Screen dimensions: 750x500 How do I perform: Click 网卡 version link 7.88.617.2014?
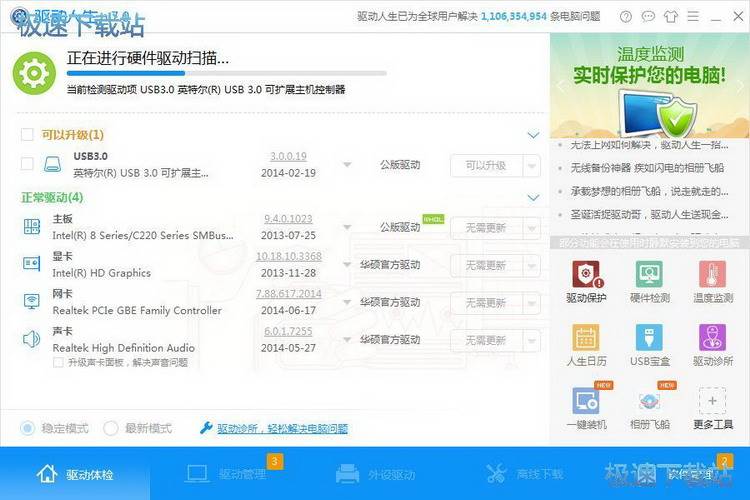pos(288,294)
